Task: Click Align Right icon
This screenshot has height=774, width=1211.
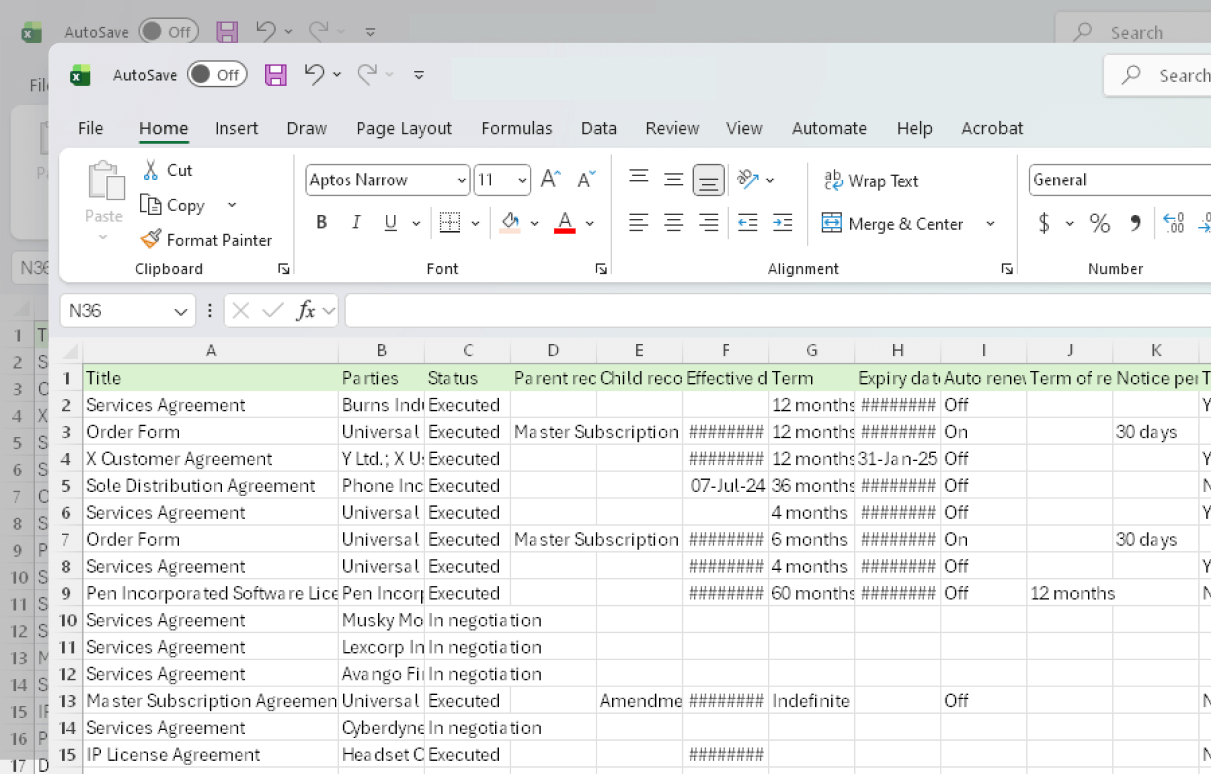Action: (x=708, y=223)
